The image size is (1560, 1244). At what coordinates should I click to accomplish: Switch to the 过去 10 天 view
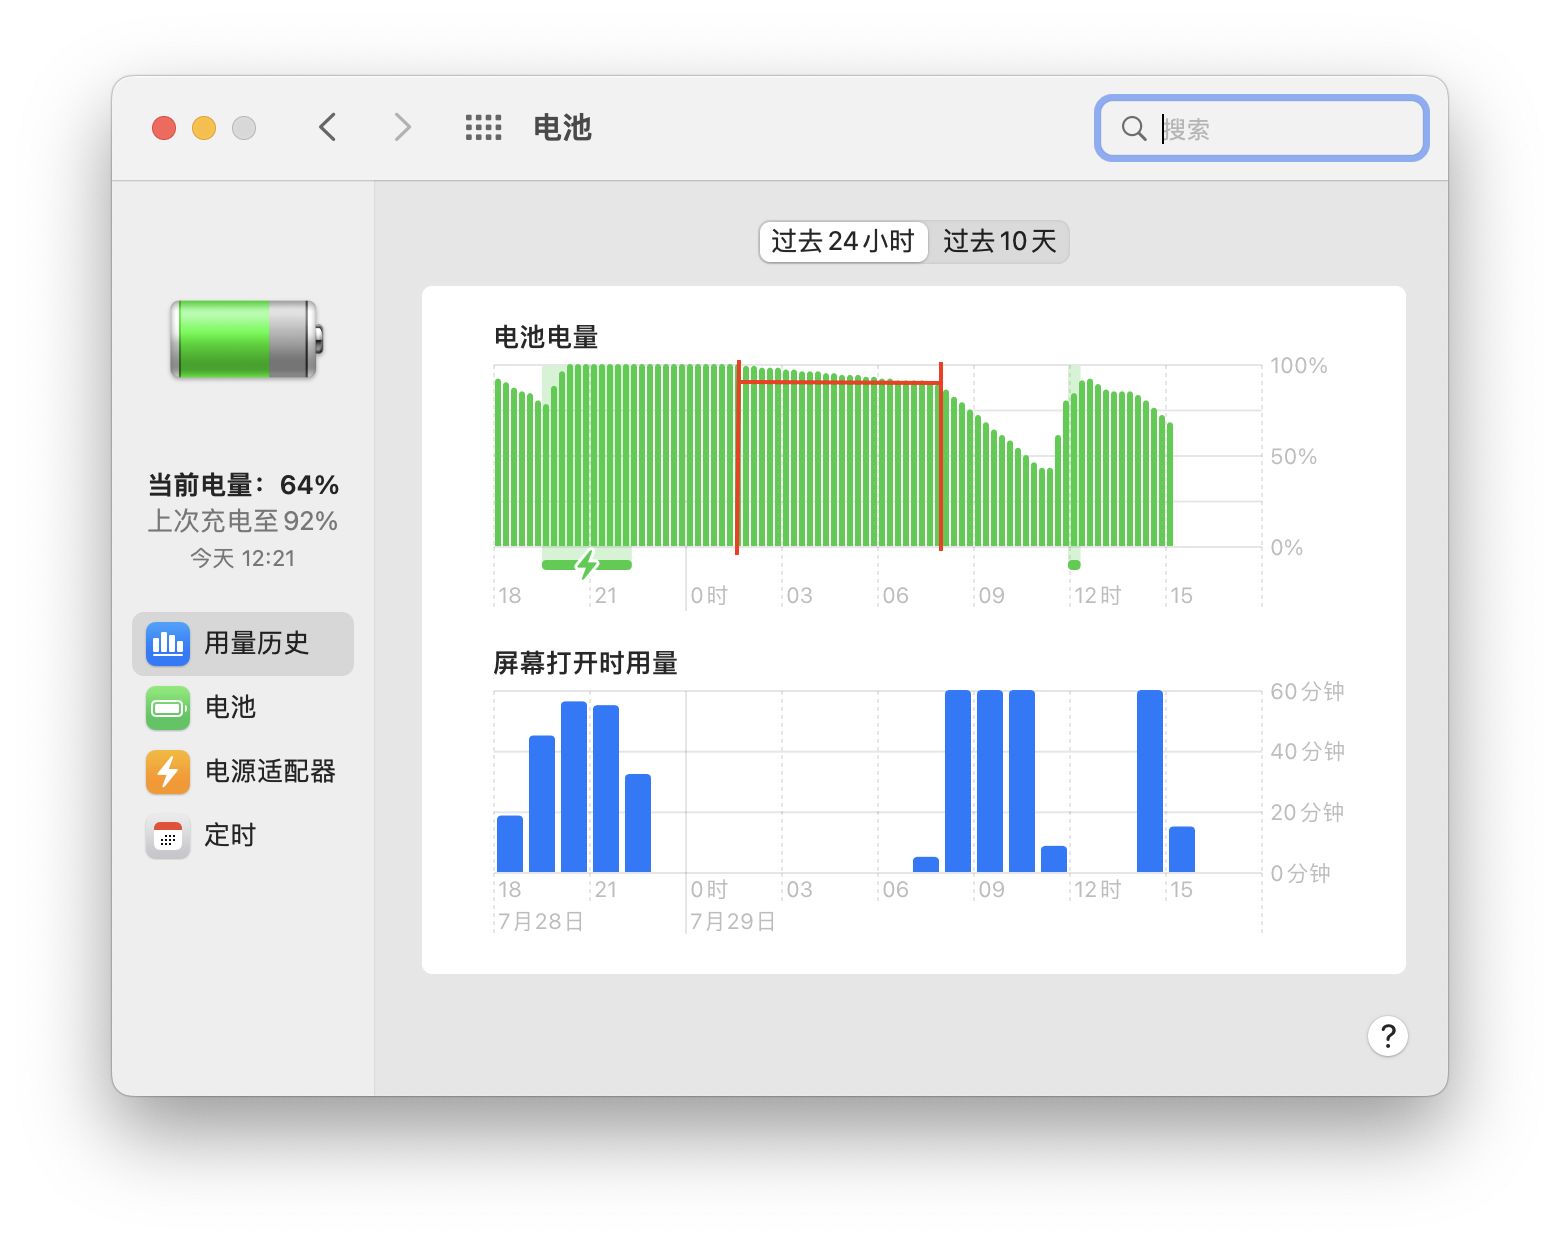pyautogui.click(x=999, y=242)
